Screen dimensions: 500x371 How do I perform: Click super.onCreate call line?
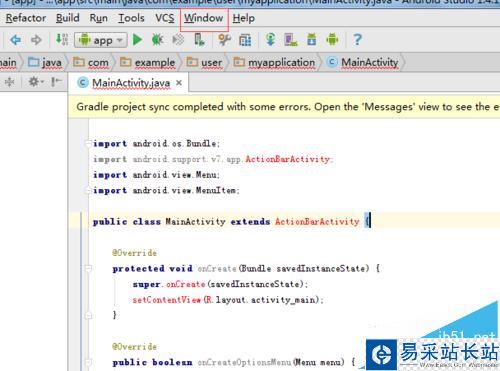[x=220, y=284]
